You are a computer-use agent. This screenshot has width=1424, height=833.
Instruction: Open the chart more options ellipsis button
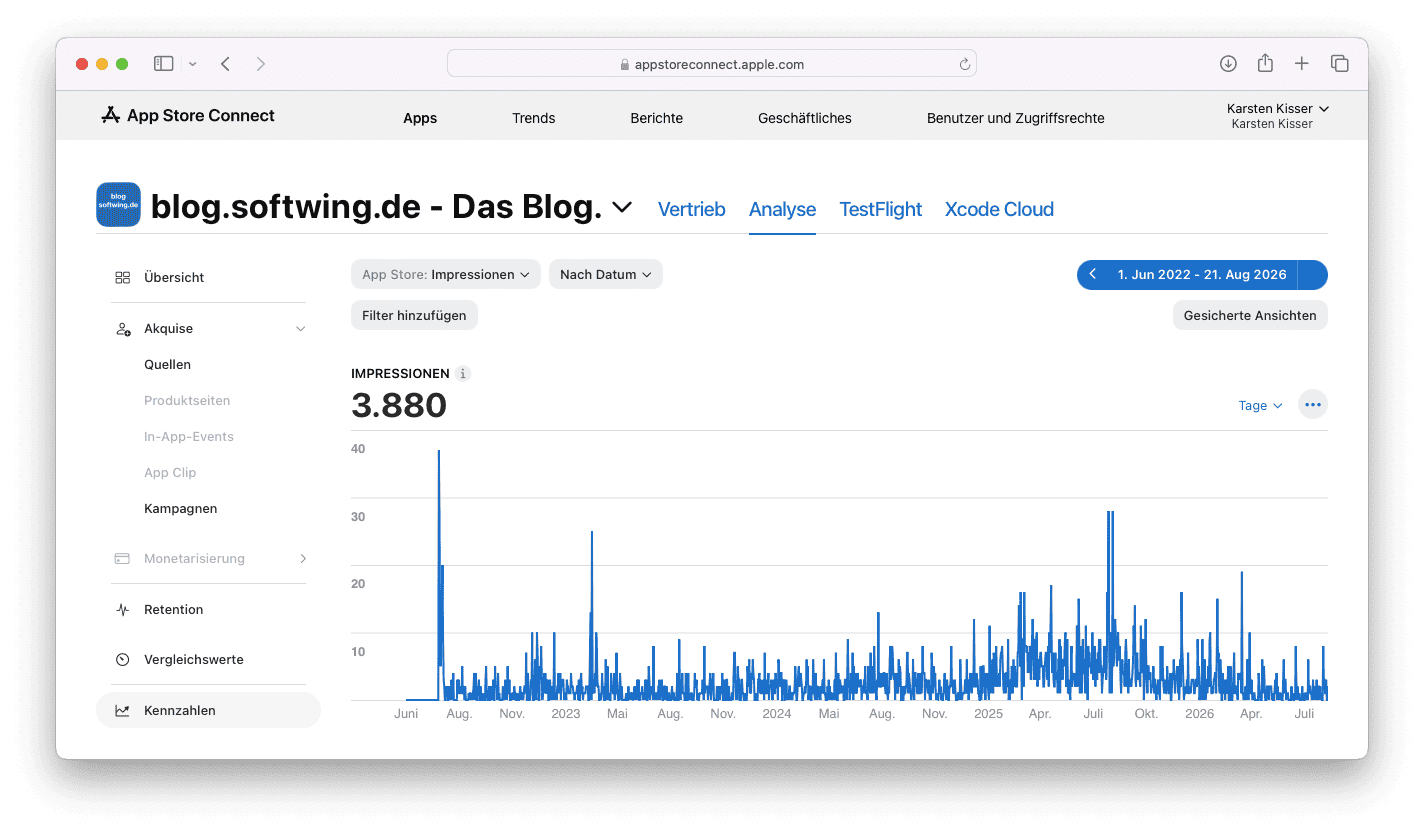click(x=1313, y=405)
